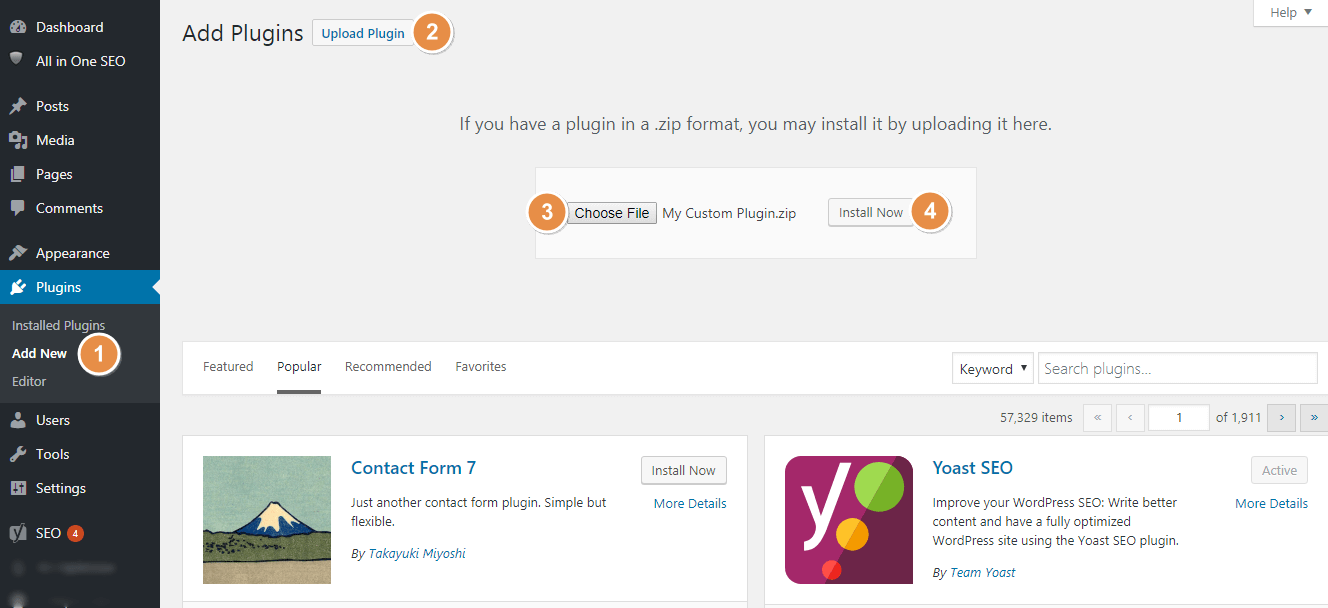
Task: Click the Yoast SEO sidebar icon
Action: pyautogui.click(x=17, y=533)
